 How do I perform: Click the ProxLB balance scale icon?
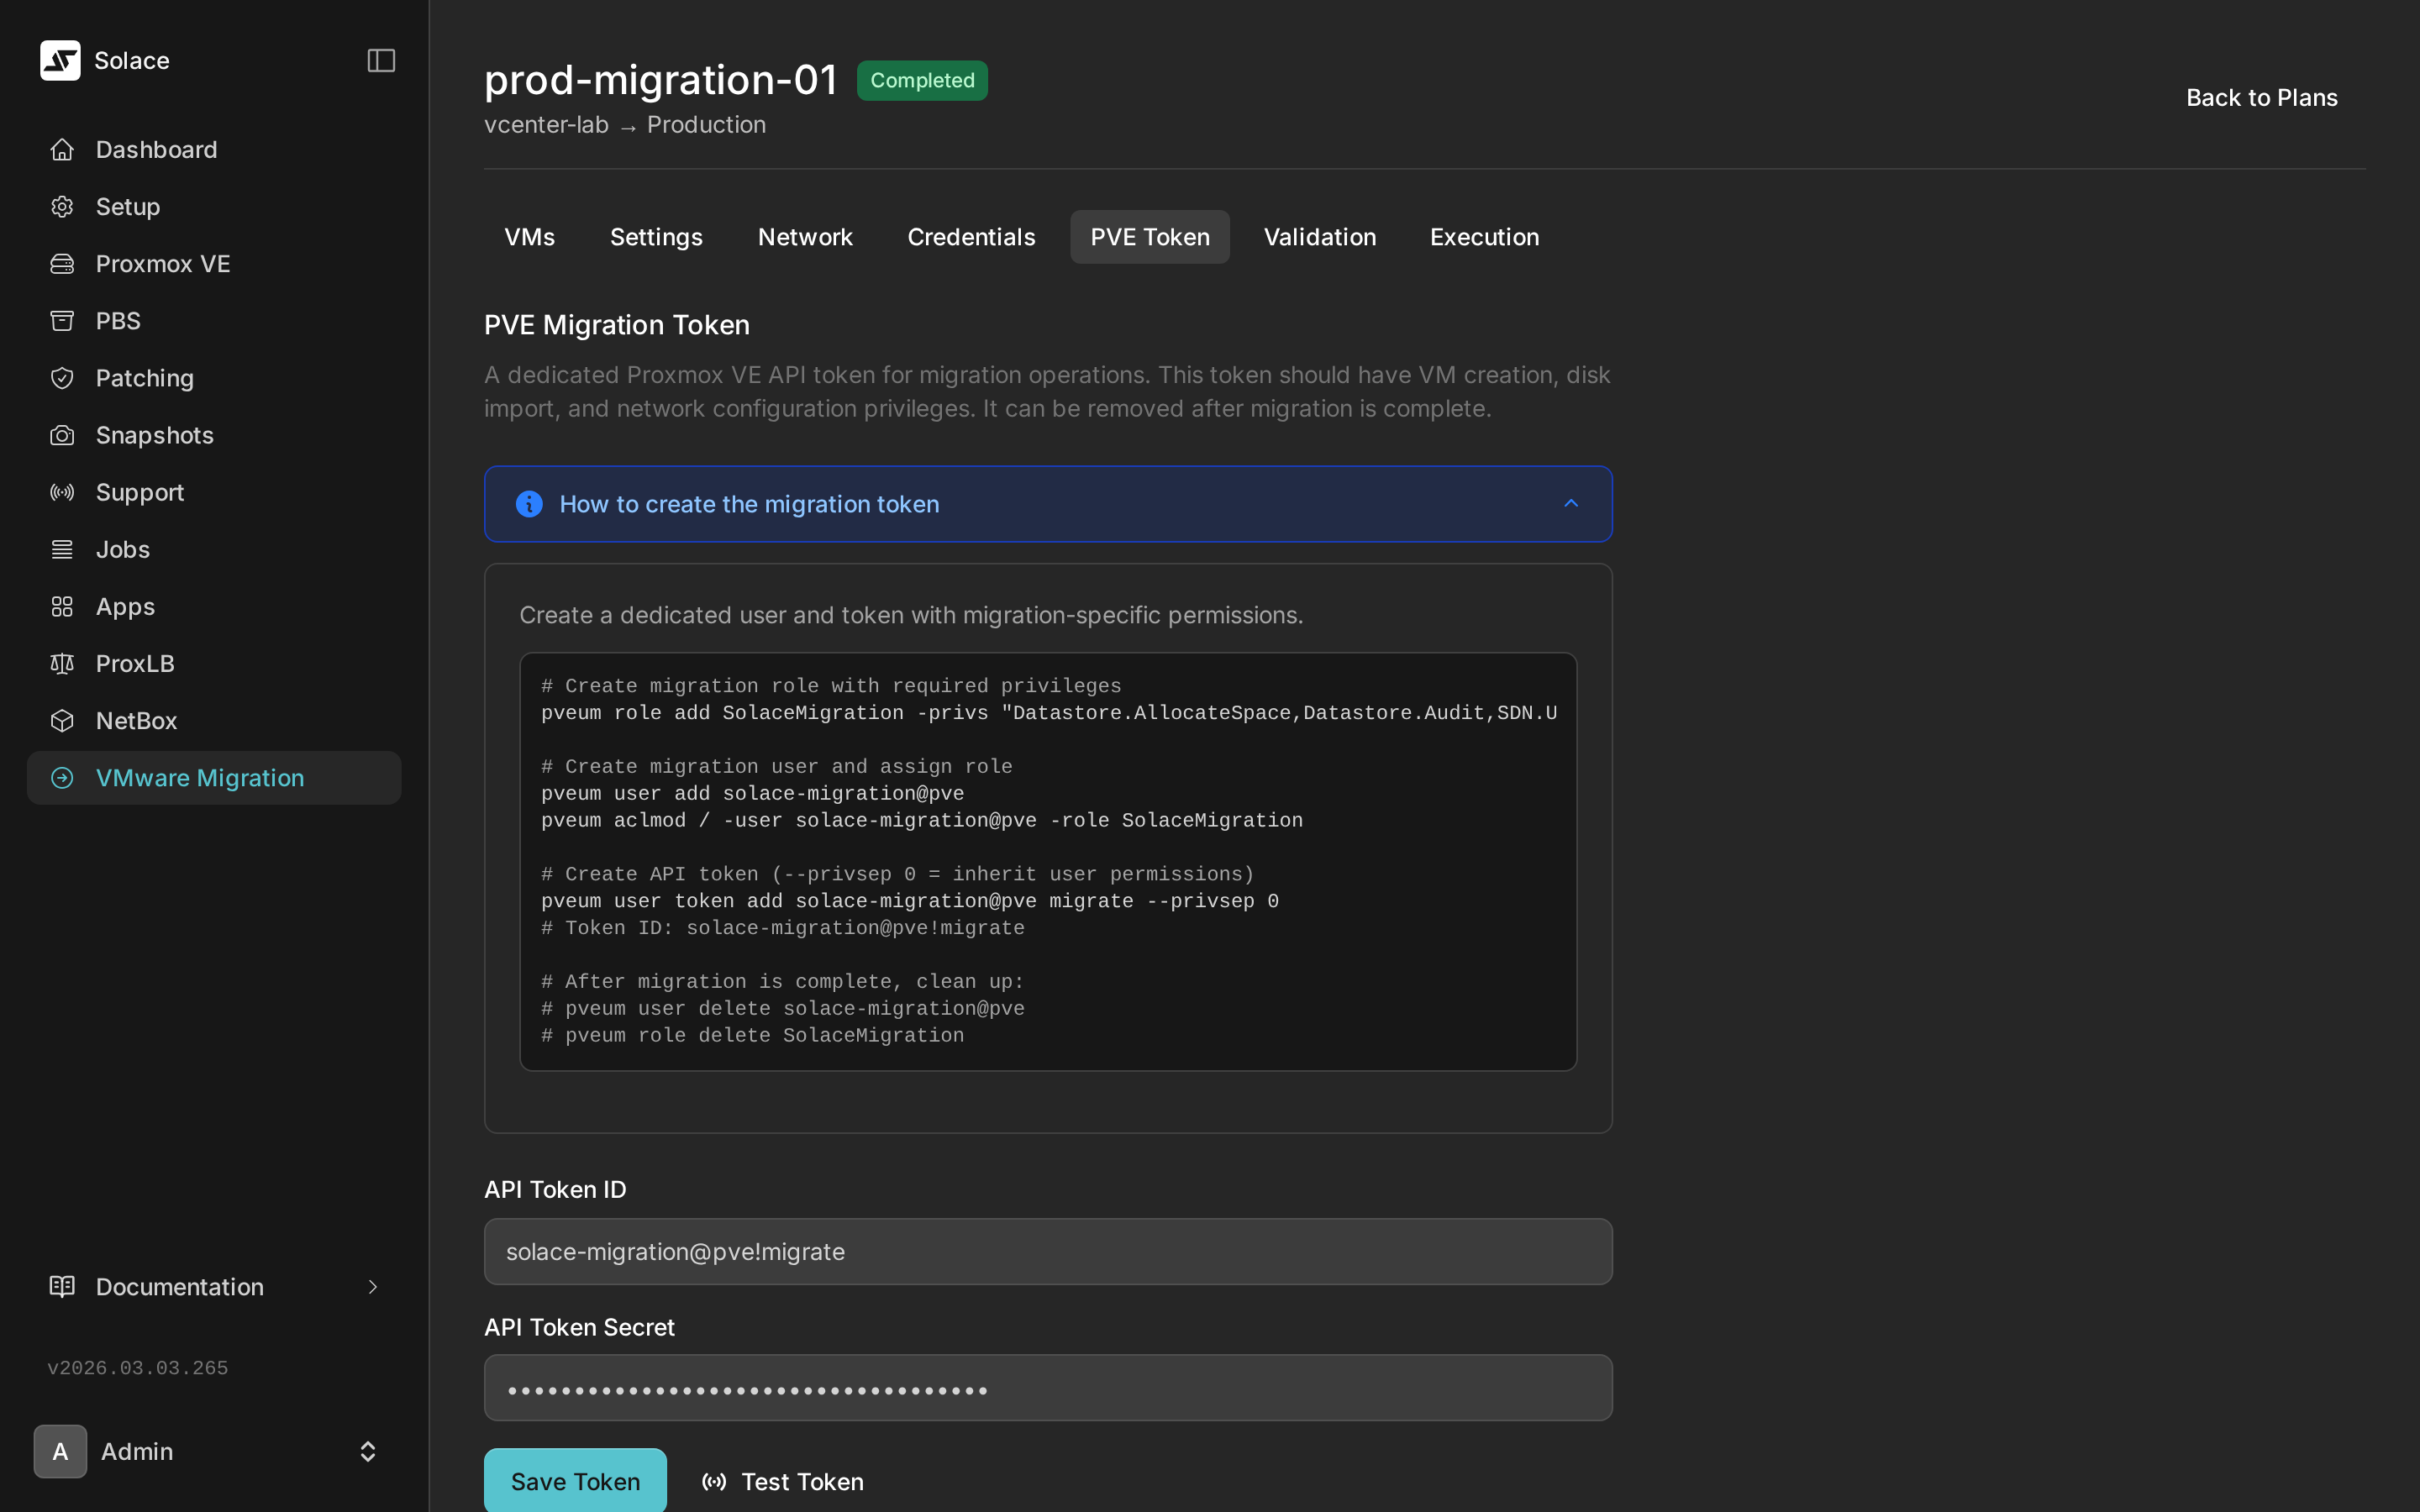click(x=61, y=663)
